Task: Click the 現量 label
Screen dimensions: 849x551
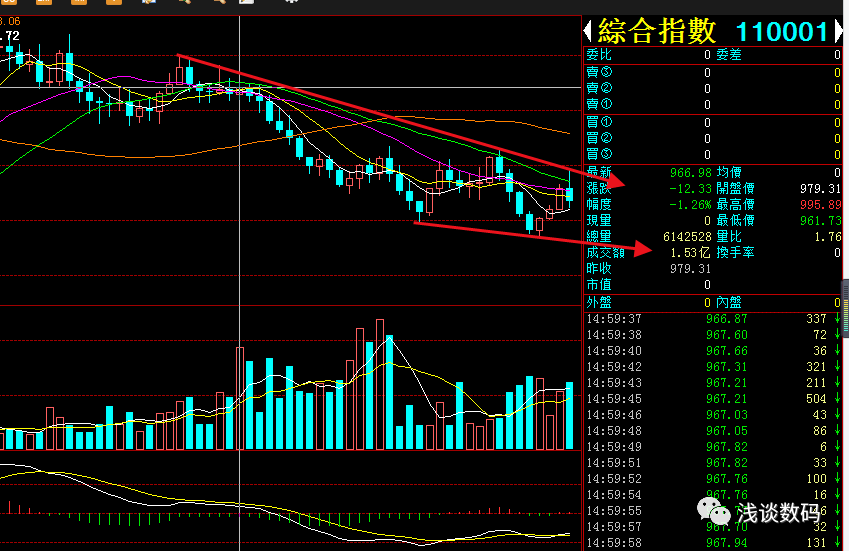Action: (x=598, y=220)
